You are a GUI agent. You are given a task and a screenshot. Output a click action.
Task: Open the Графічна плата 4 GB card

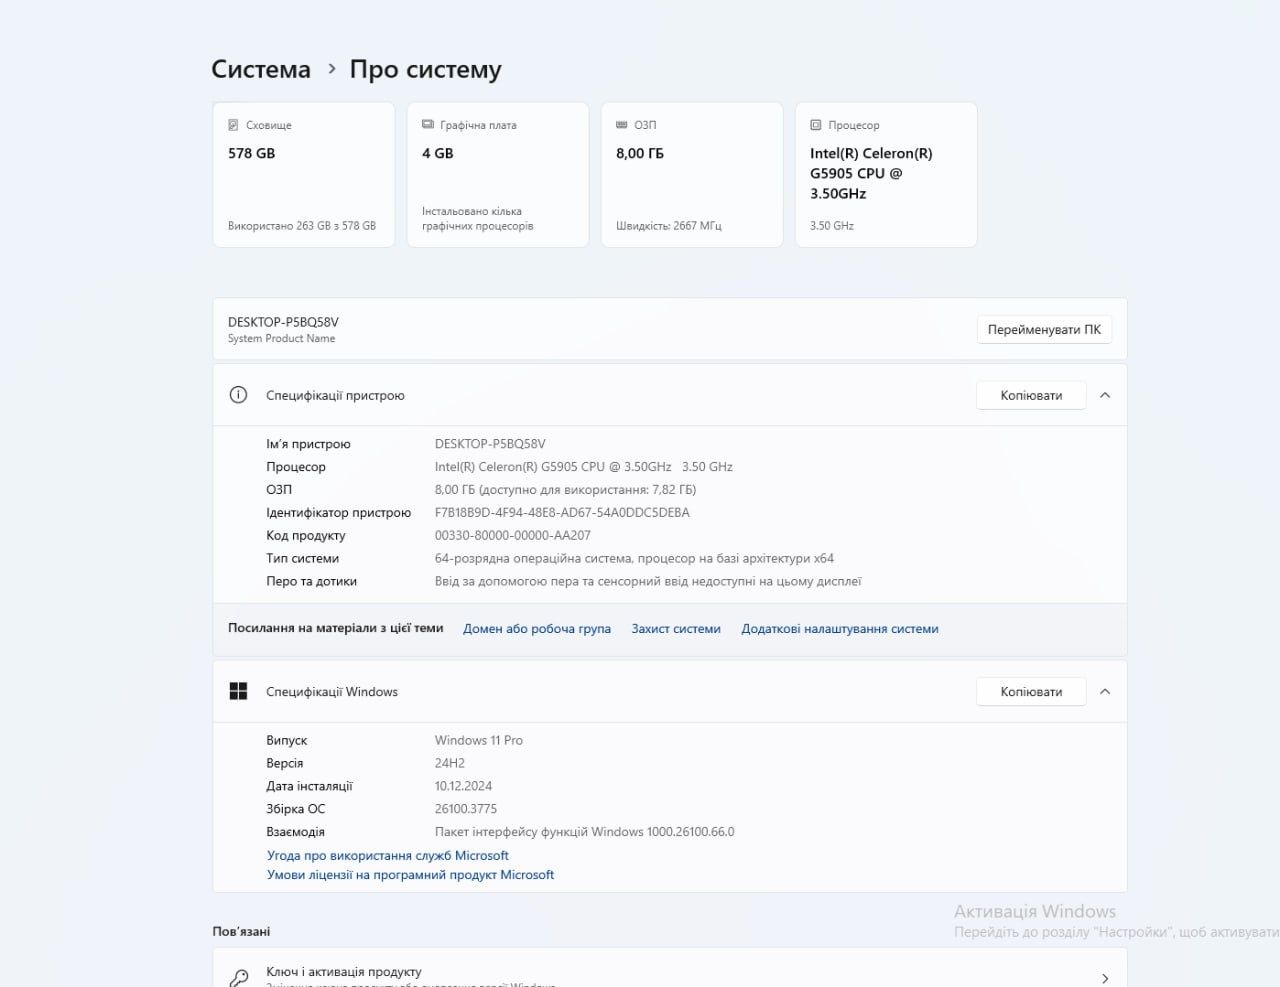pyautogui.click(x=498, y=174)
